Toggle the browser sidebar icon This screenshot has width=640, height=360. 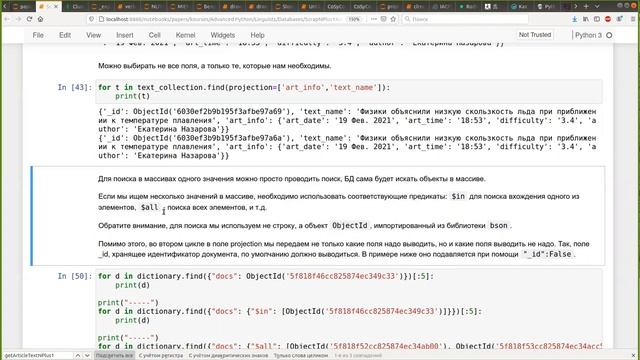point(597,19)
